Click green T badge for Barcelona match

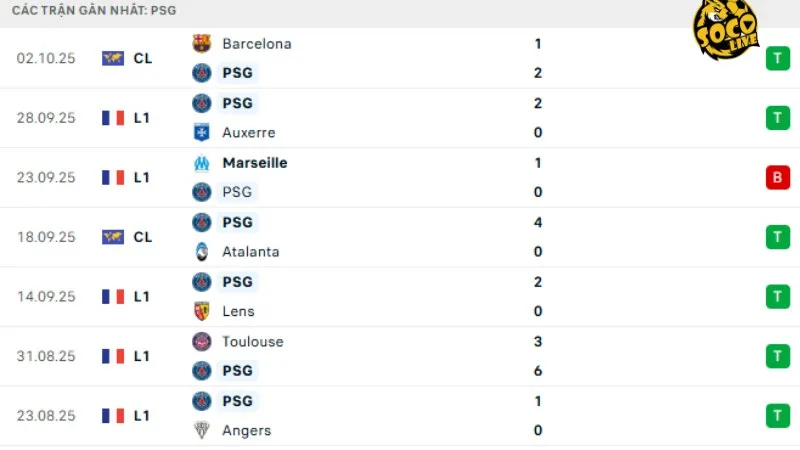[x=777, y=58]
